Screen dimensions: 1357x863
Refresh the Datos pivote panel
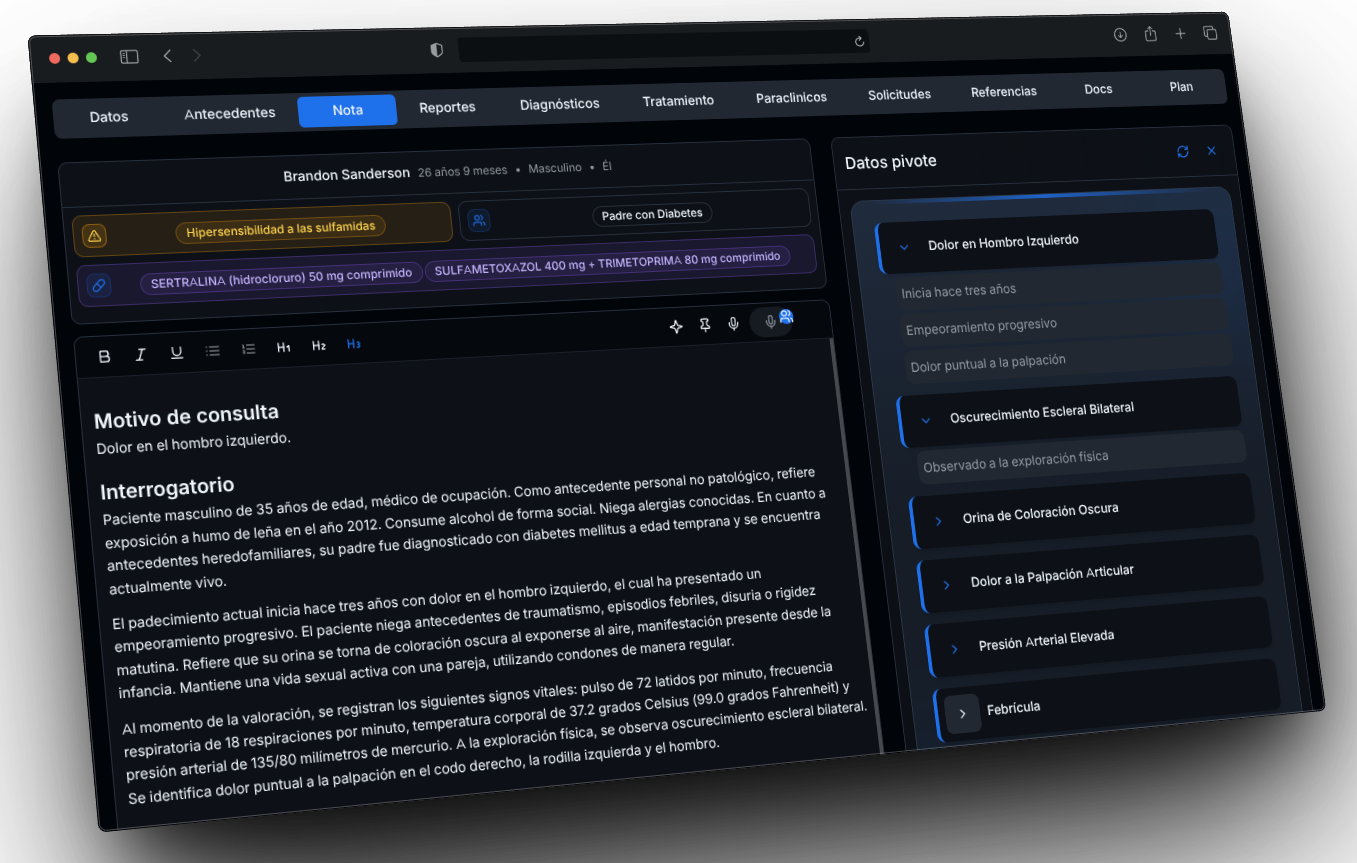tap(1182, 151)
